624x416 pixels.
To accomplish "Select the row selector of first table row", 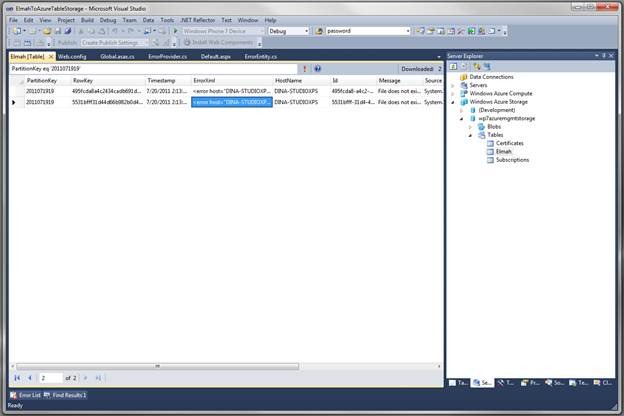I will point(17,92).
